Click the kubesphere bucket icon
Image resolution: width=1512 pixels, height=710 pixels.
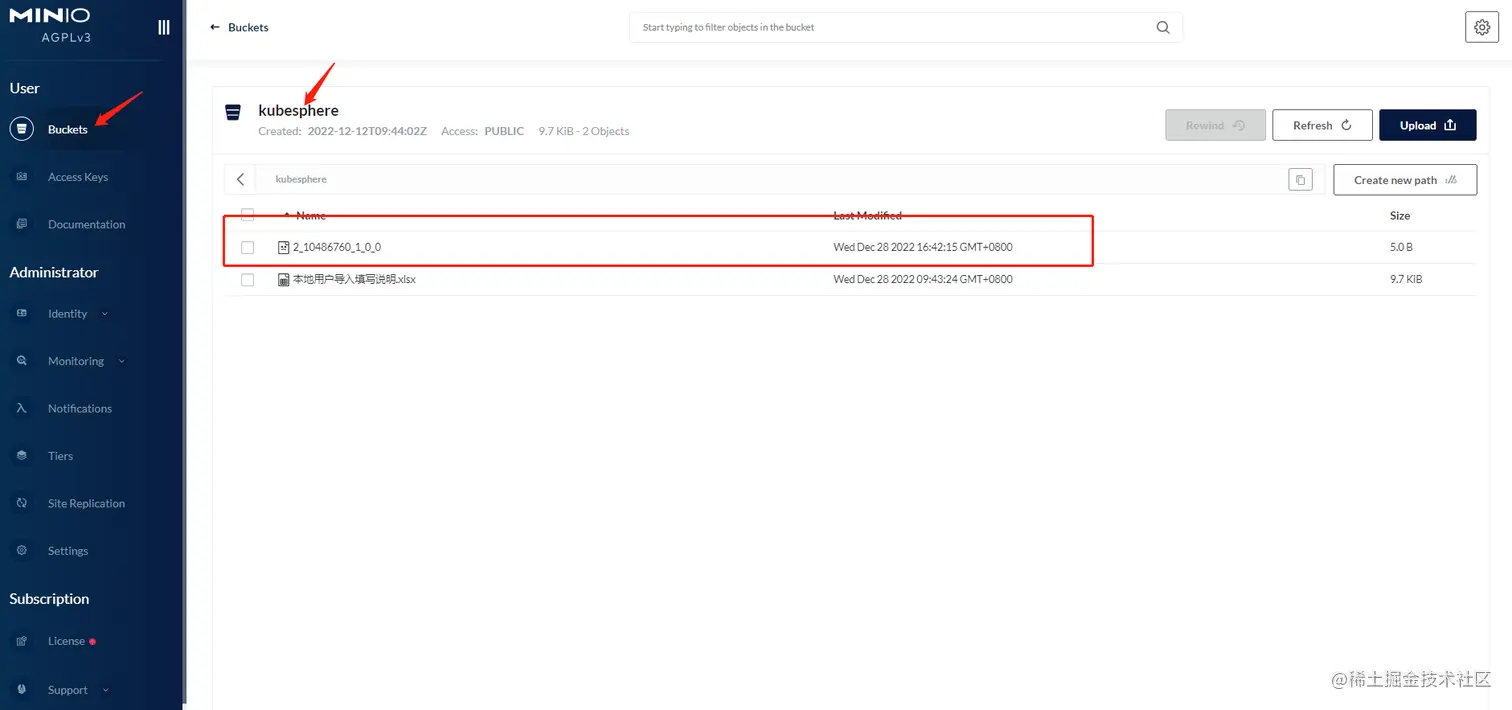tap(233, 112)
